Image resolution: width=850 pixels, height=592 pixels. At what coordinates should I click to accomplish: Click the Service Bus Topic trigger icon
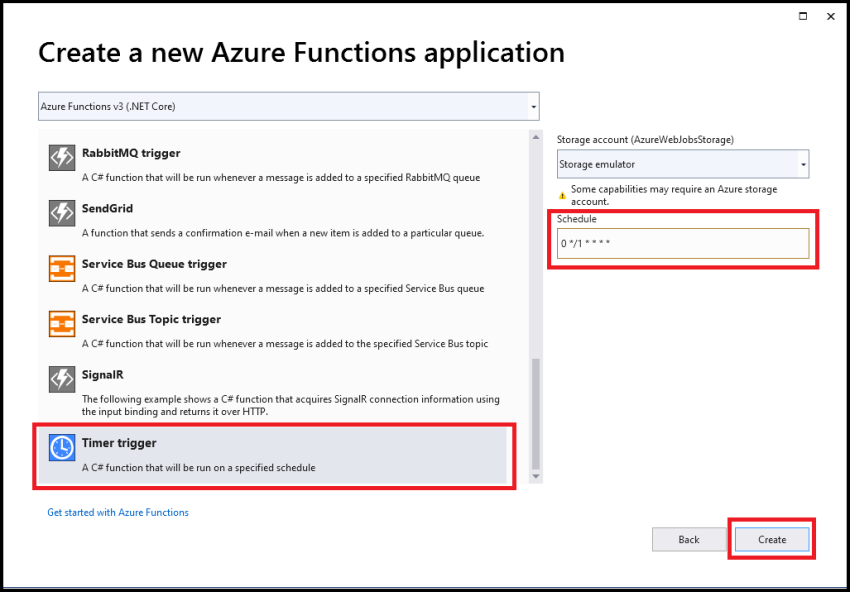click(62, 324)
